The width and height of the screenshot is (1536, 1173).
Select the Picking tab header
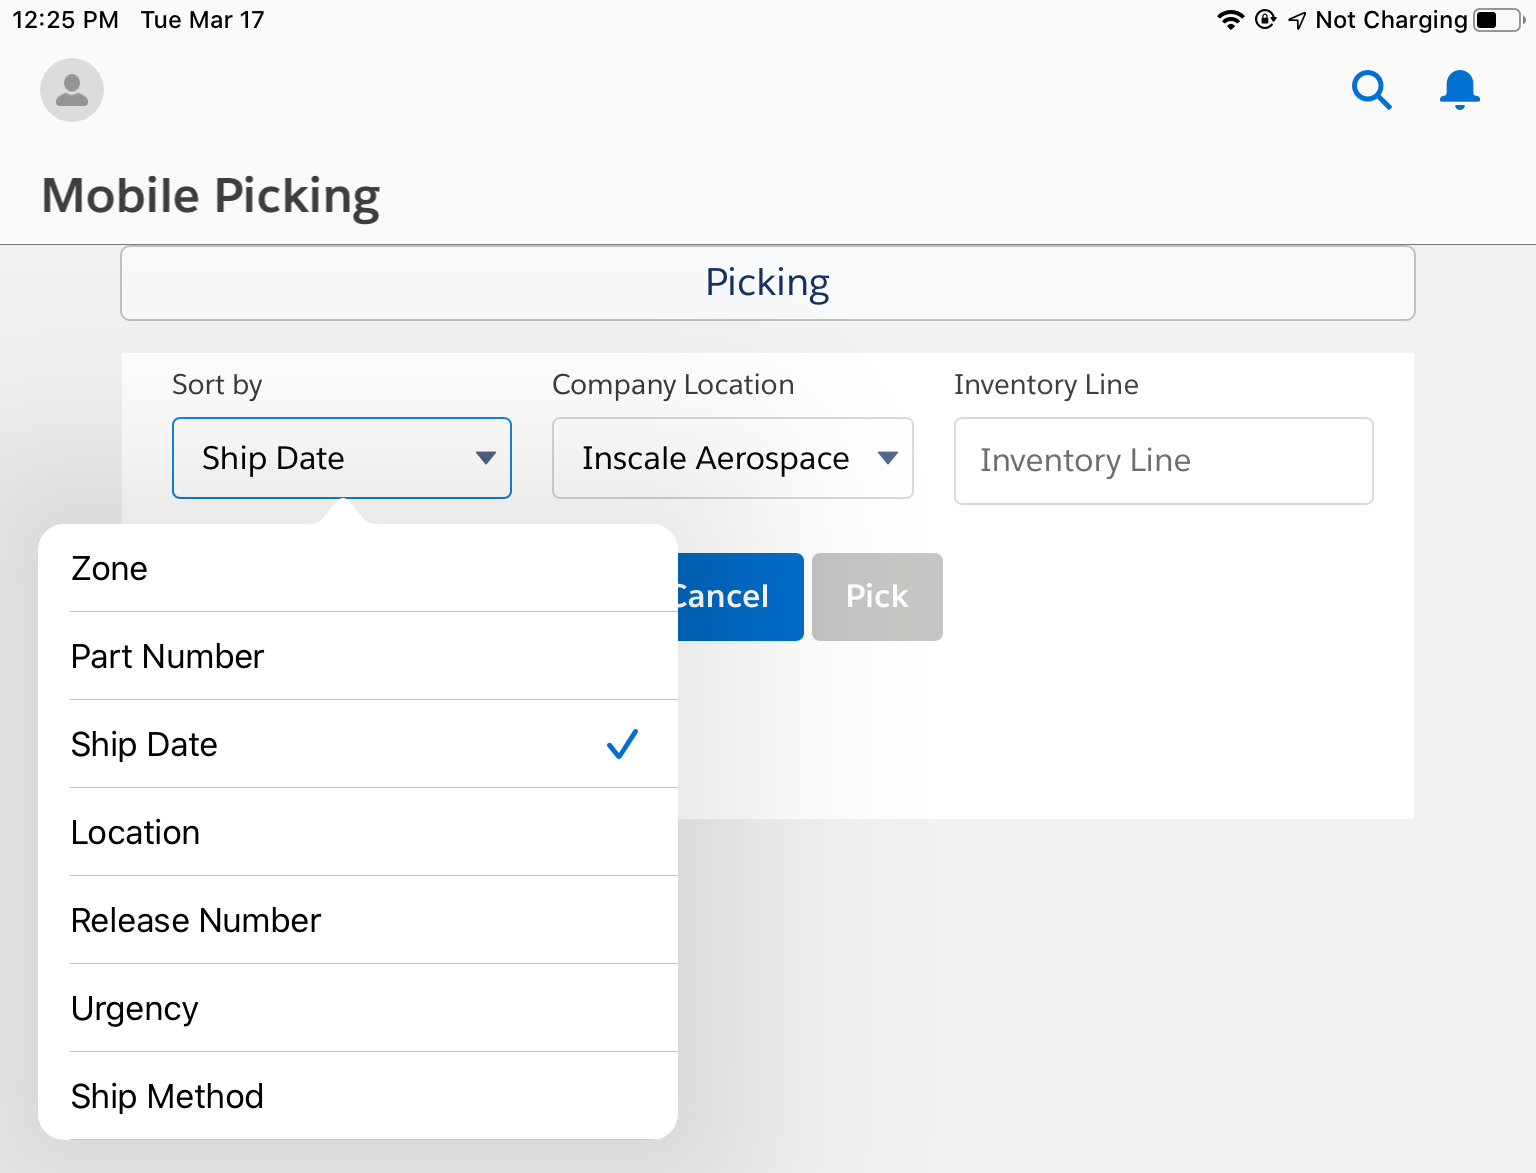point(767,283)
